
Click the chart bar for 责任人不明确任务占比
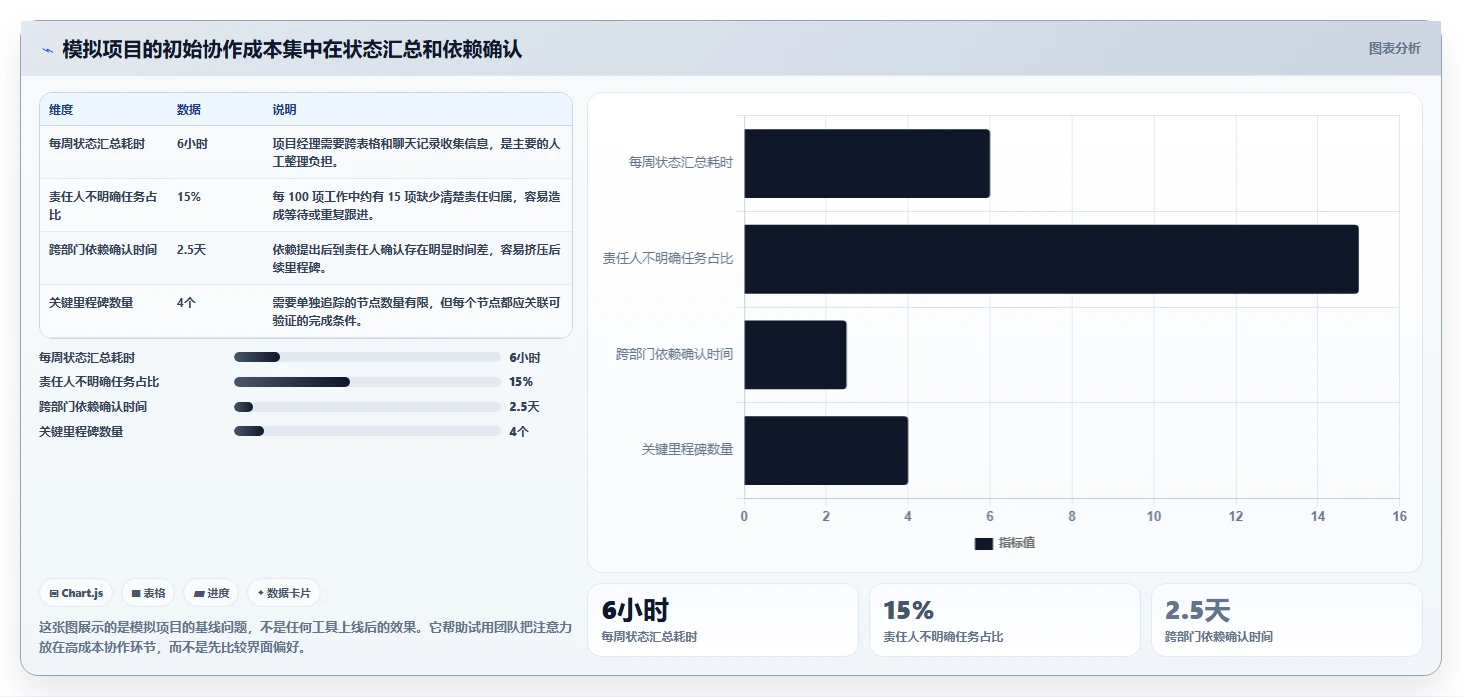[x=1051, y=259]
